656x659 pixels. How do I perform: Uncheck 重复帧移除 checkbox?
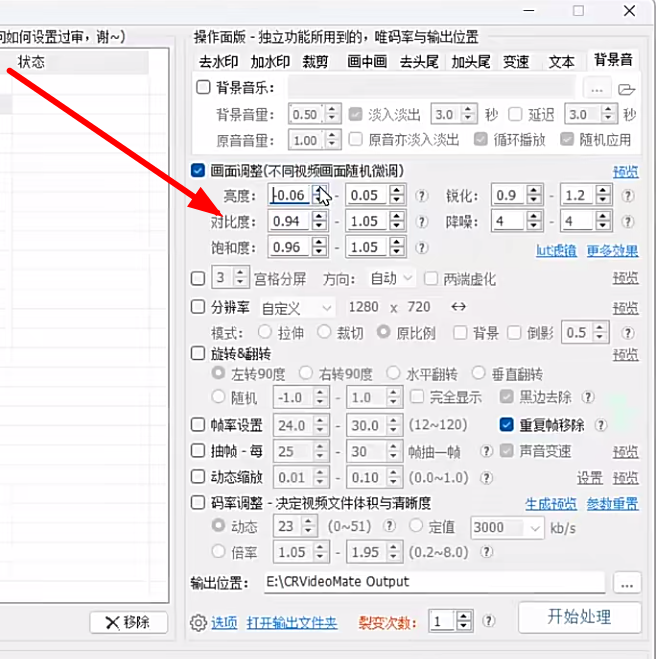pyautogui.click(x=506, y=425)
